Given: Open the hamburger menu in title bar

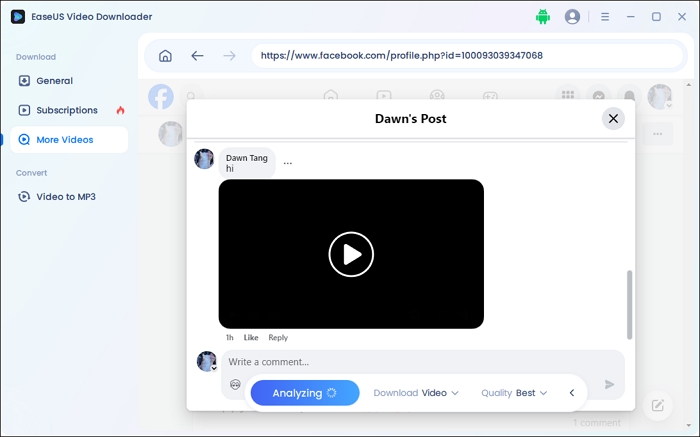Looking at the screenshot, I should coord(605,17).
